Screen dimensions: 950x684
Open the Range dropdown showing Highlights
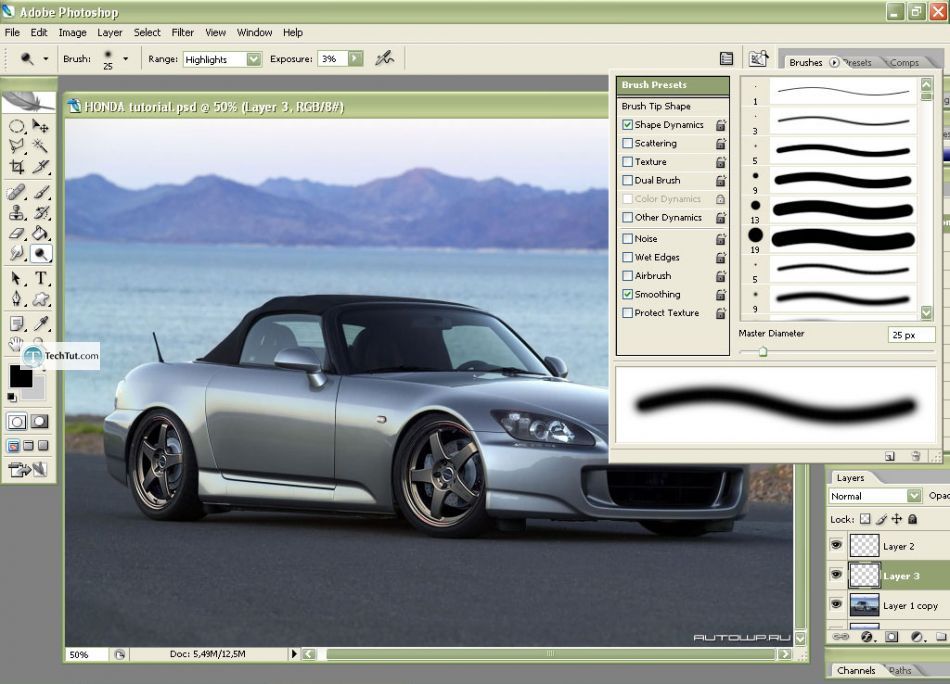(253, 59)
